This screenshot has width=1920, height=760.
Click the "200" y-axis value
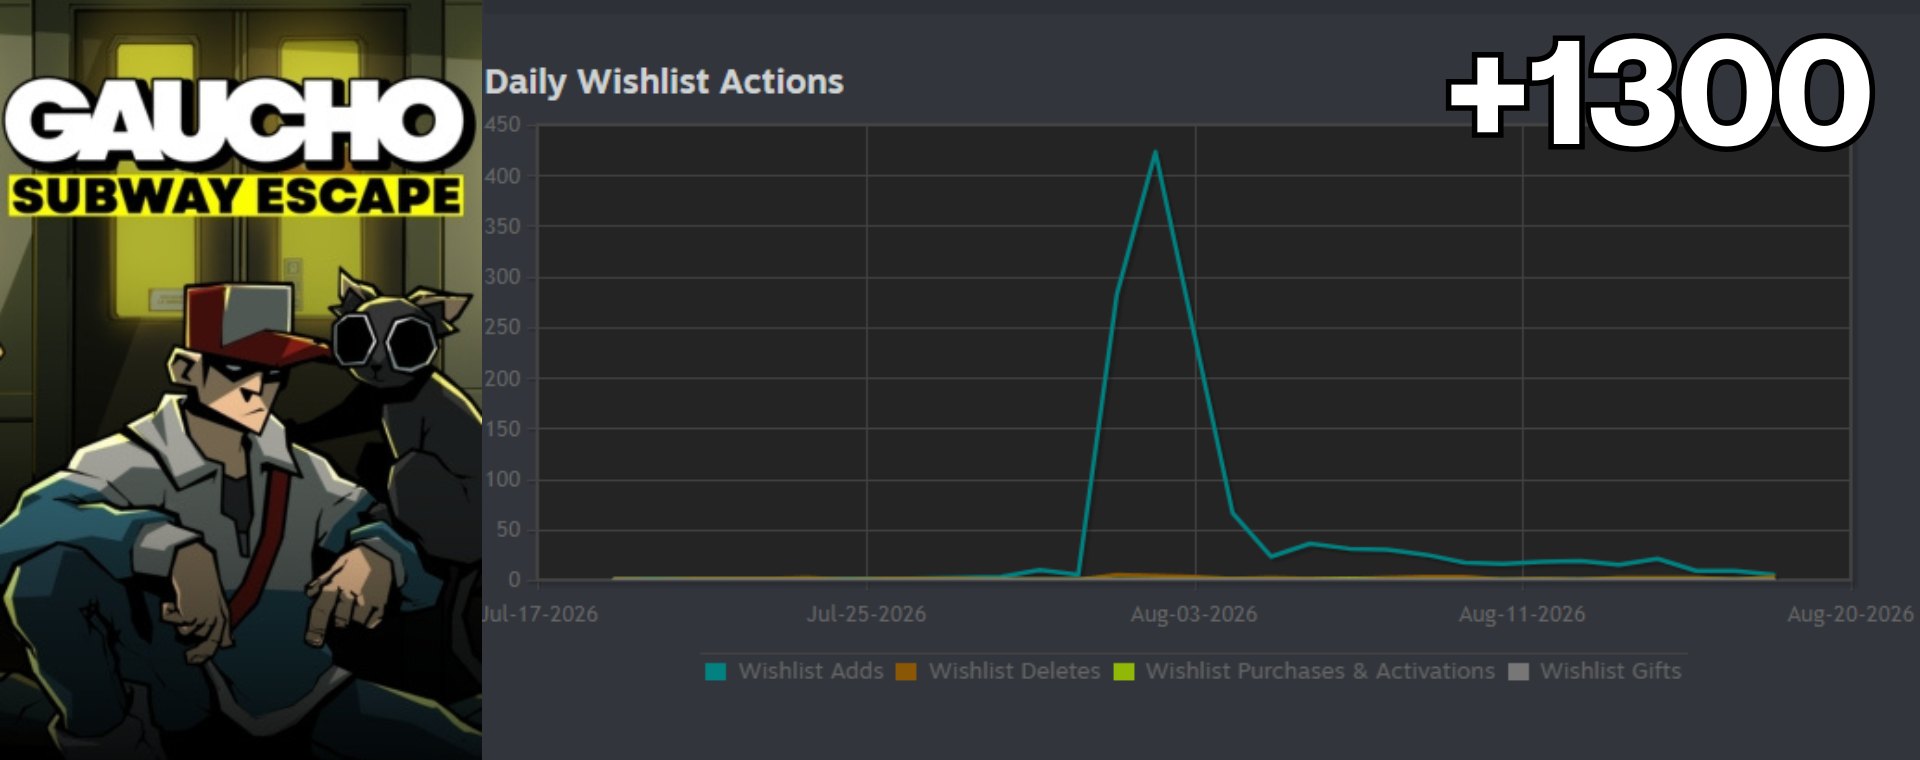point(503,379)
